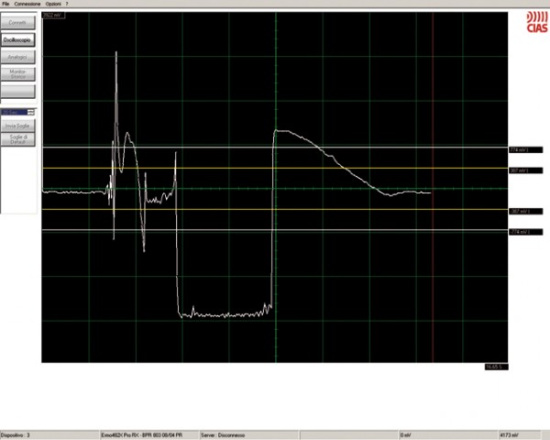The height and width of the screenshot is (440, 550).
Task: Open the Connessione menu
Action: [x=27, y=4]
